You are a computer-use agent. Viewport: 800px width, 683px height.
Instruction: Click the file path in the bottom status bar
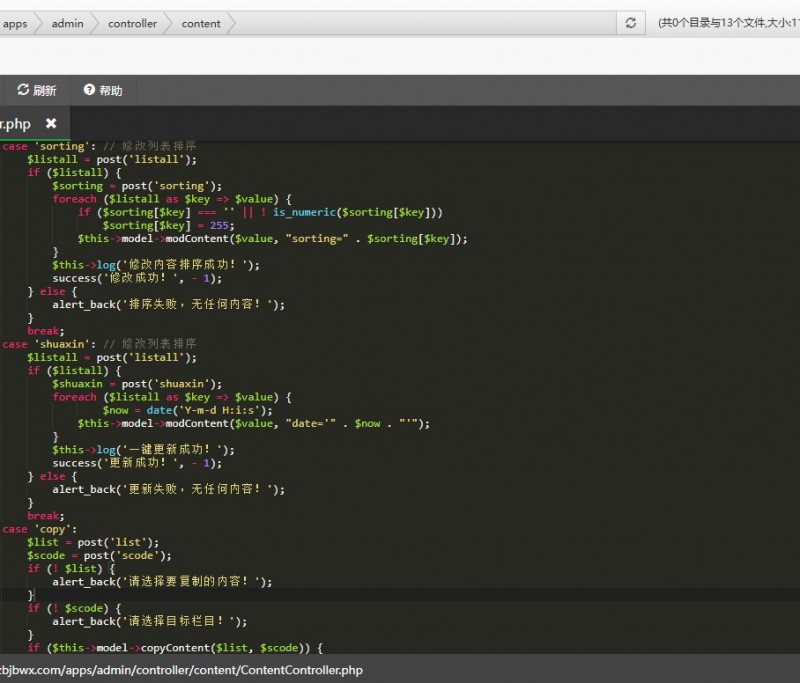coord(181,670)
